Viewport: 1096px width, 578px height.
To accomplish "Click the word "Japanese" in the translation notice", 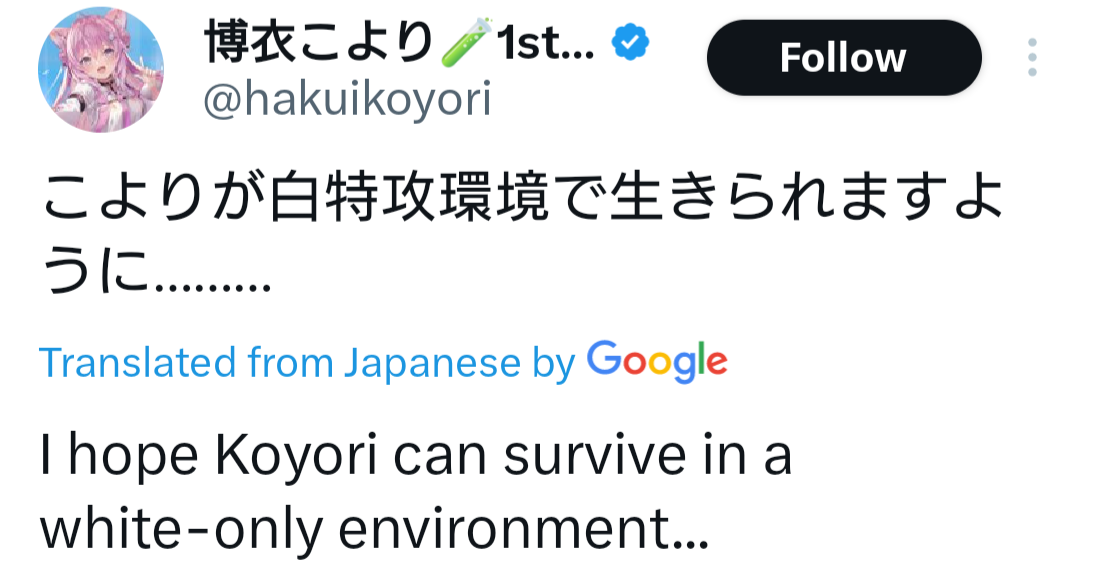I will (x=432, y=363).
